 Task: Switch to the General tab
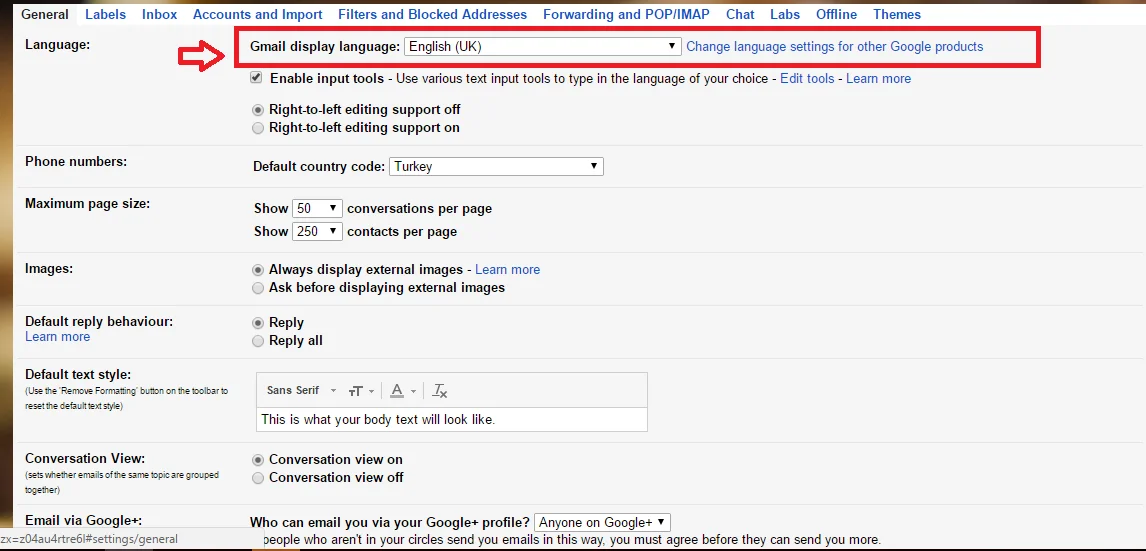coord(45,15)
